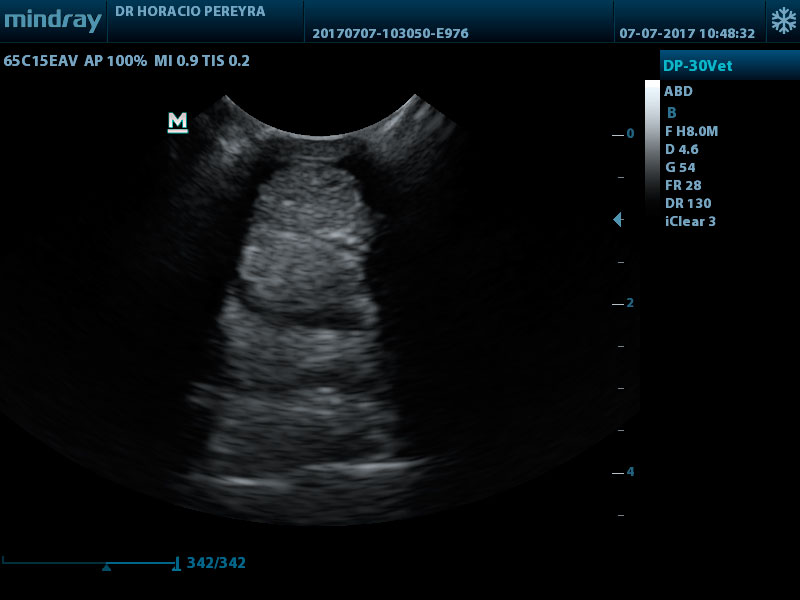This screenshot has width=800, height=600.
Task: Click the depth D 4.6 parameter
Action: point(682,149)
